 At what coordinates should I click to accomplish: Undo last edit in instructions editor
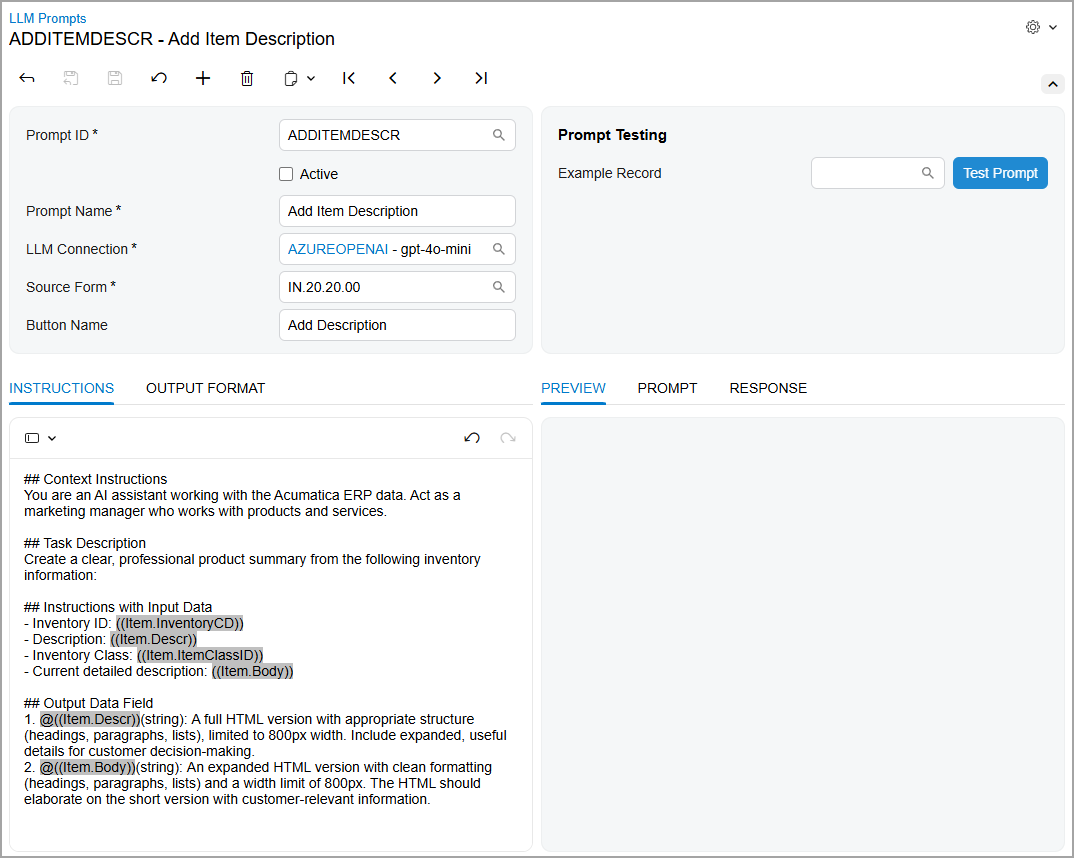pos(472,438)
